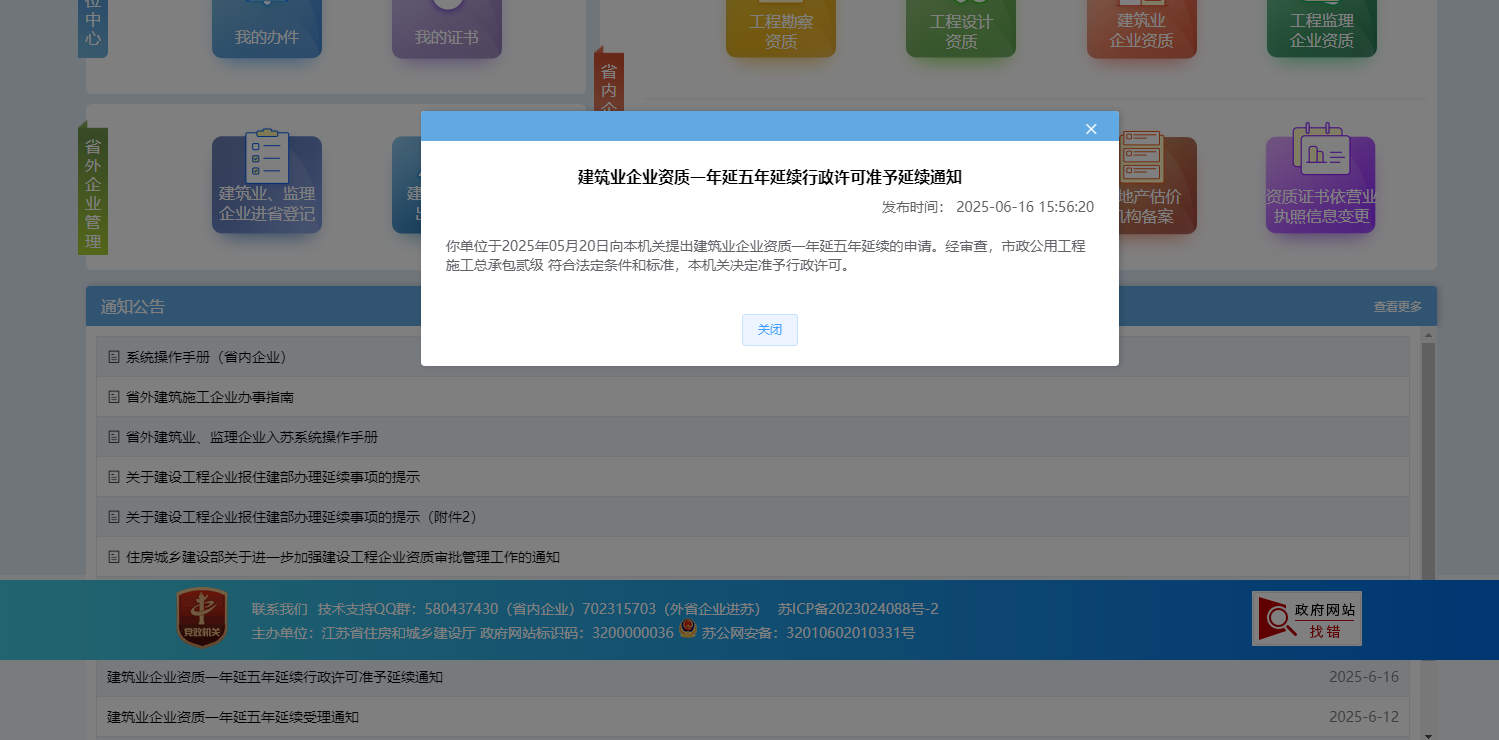Click the 政府网站找错 badge

coord(1306,618)
